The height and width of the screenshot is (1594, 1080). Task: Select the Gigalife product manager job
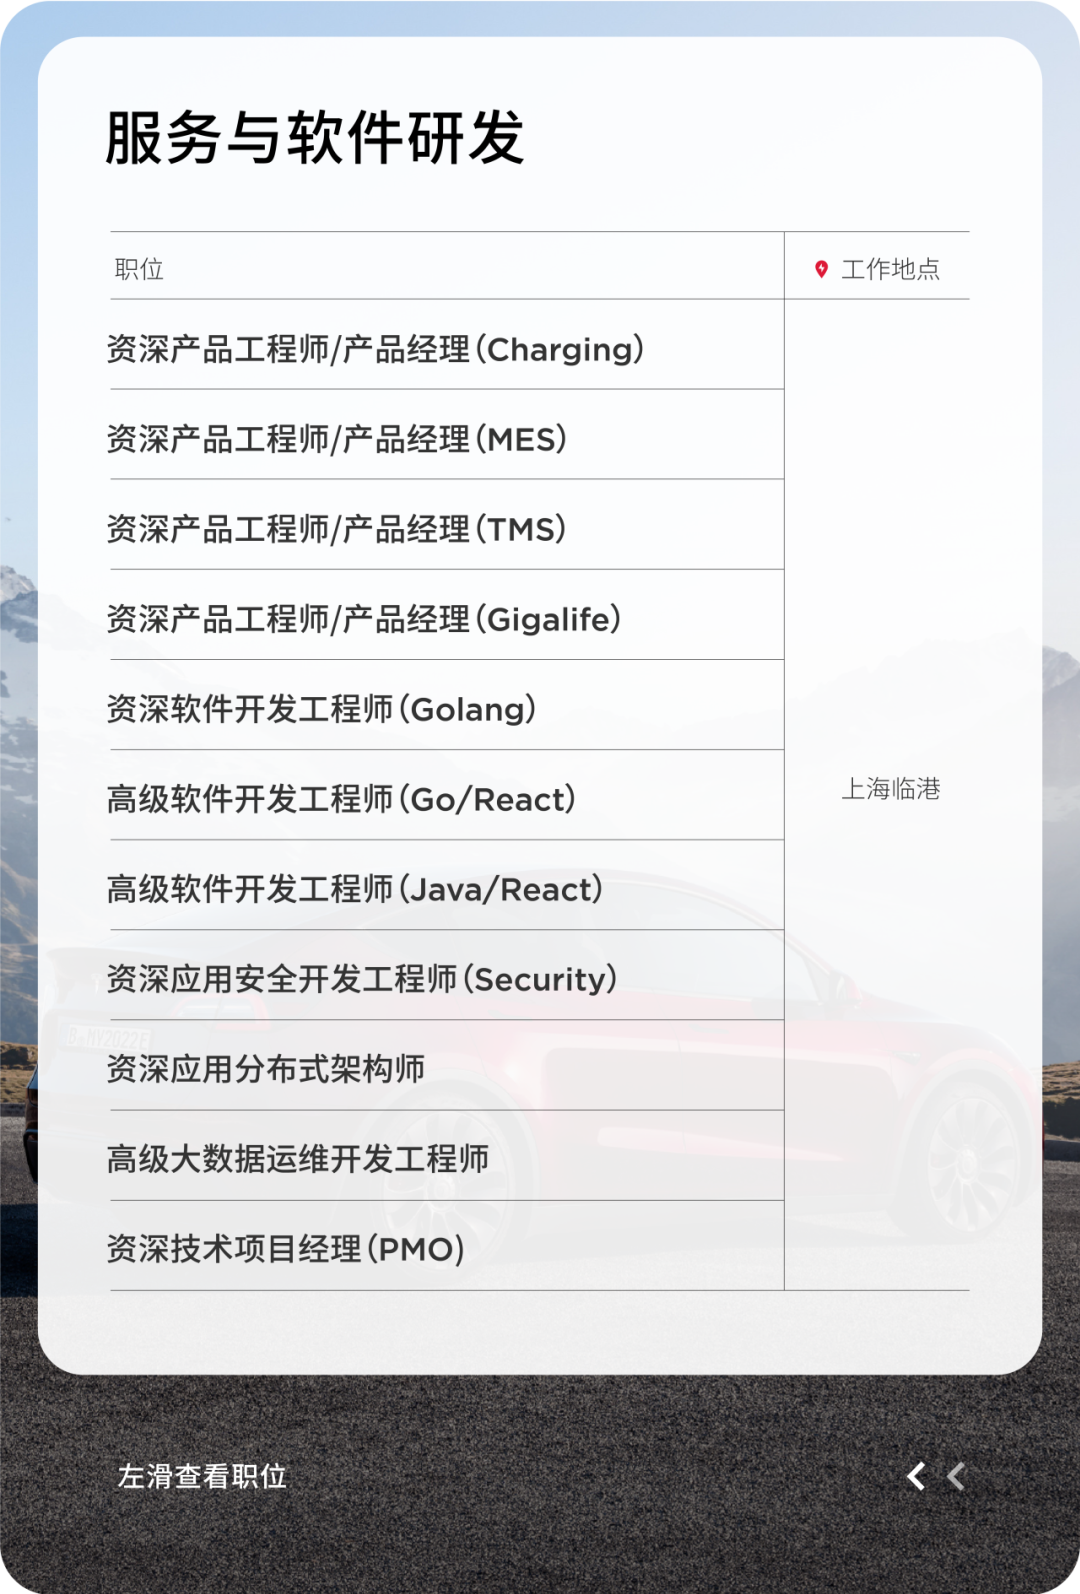(364, 619)
